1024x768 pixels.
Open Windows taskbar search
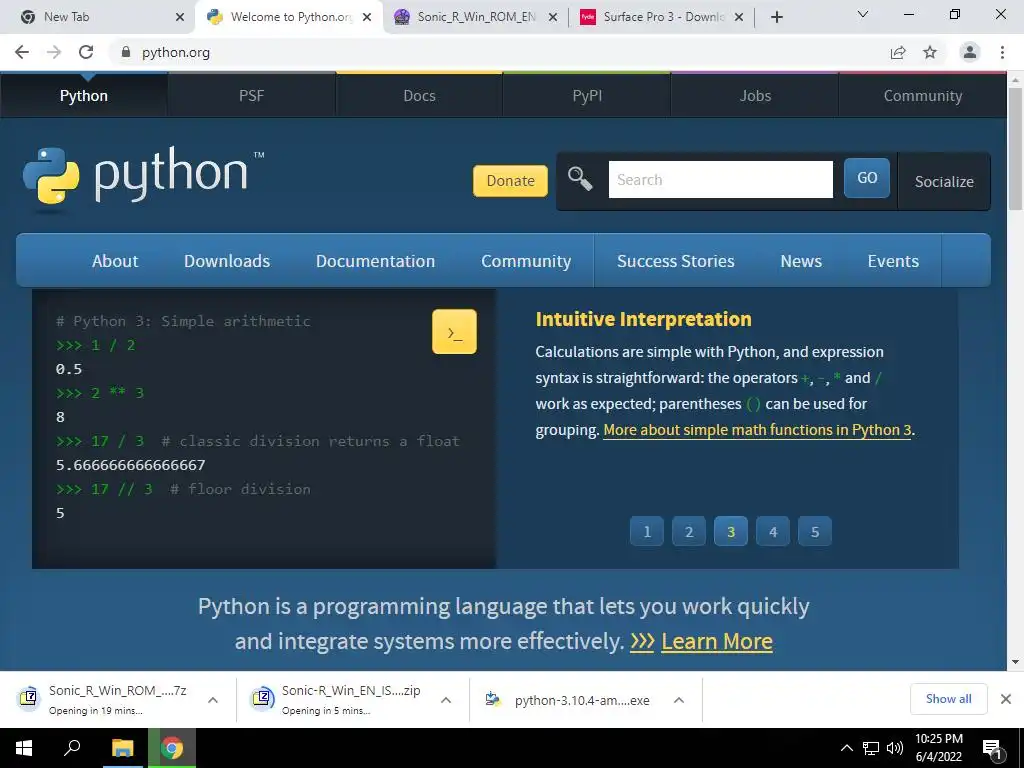coord(72,748)
